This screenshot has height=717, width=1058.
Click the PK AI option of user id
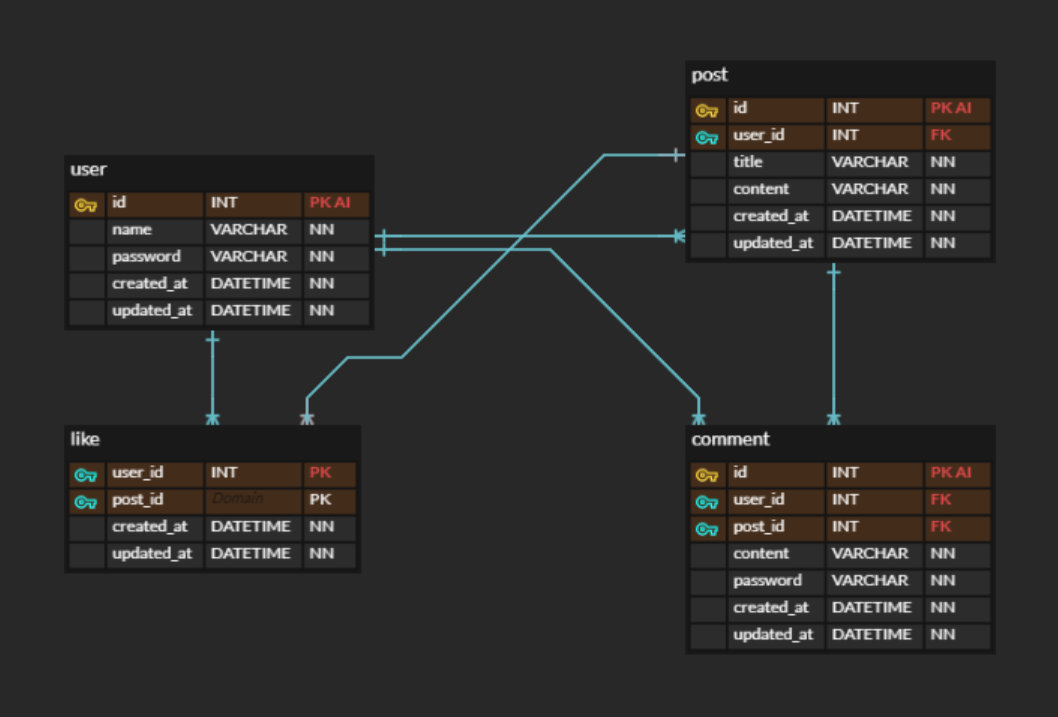point(330,202)
